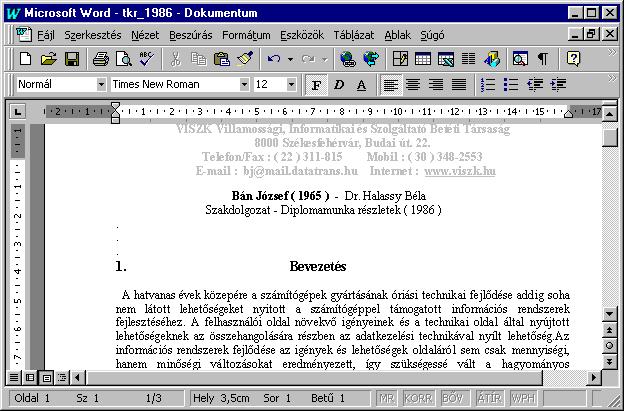624x411 pixels.
Task: Click the vertical scrollbar down arrow
Action: tap(609, 314)
